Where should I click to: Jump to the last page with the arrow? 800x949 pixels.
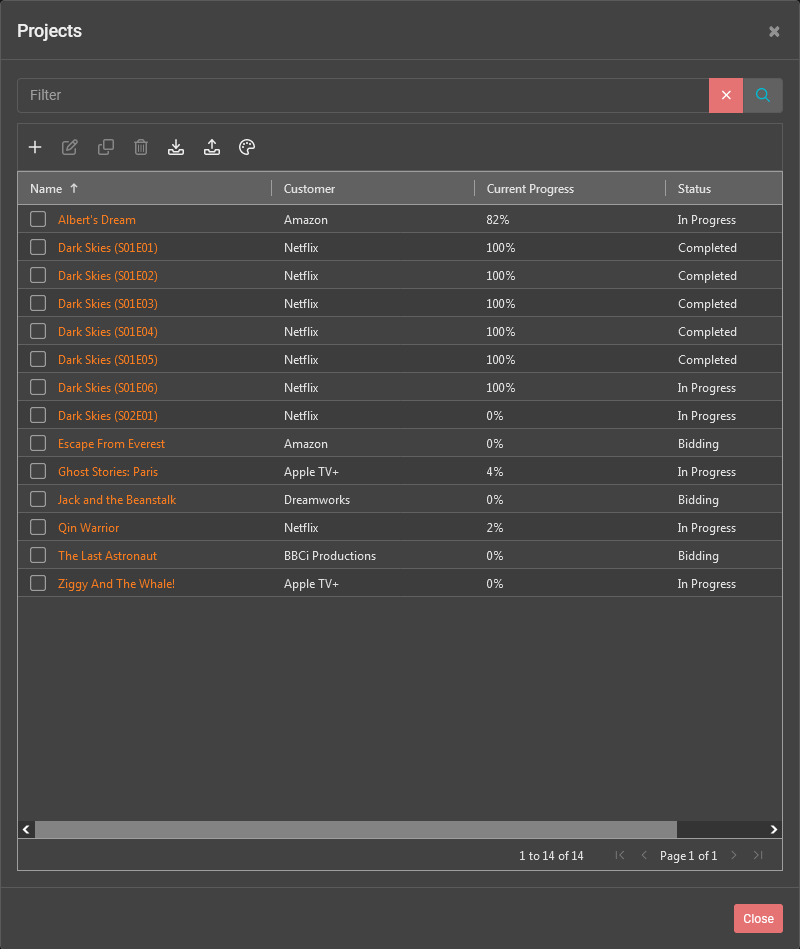tap(758, 856)
